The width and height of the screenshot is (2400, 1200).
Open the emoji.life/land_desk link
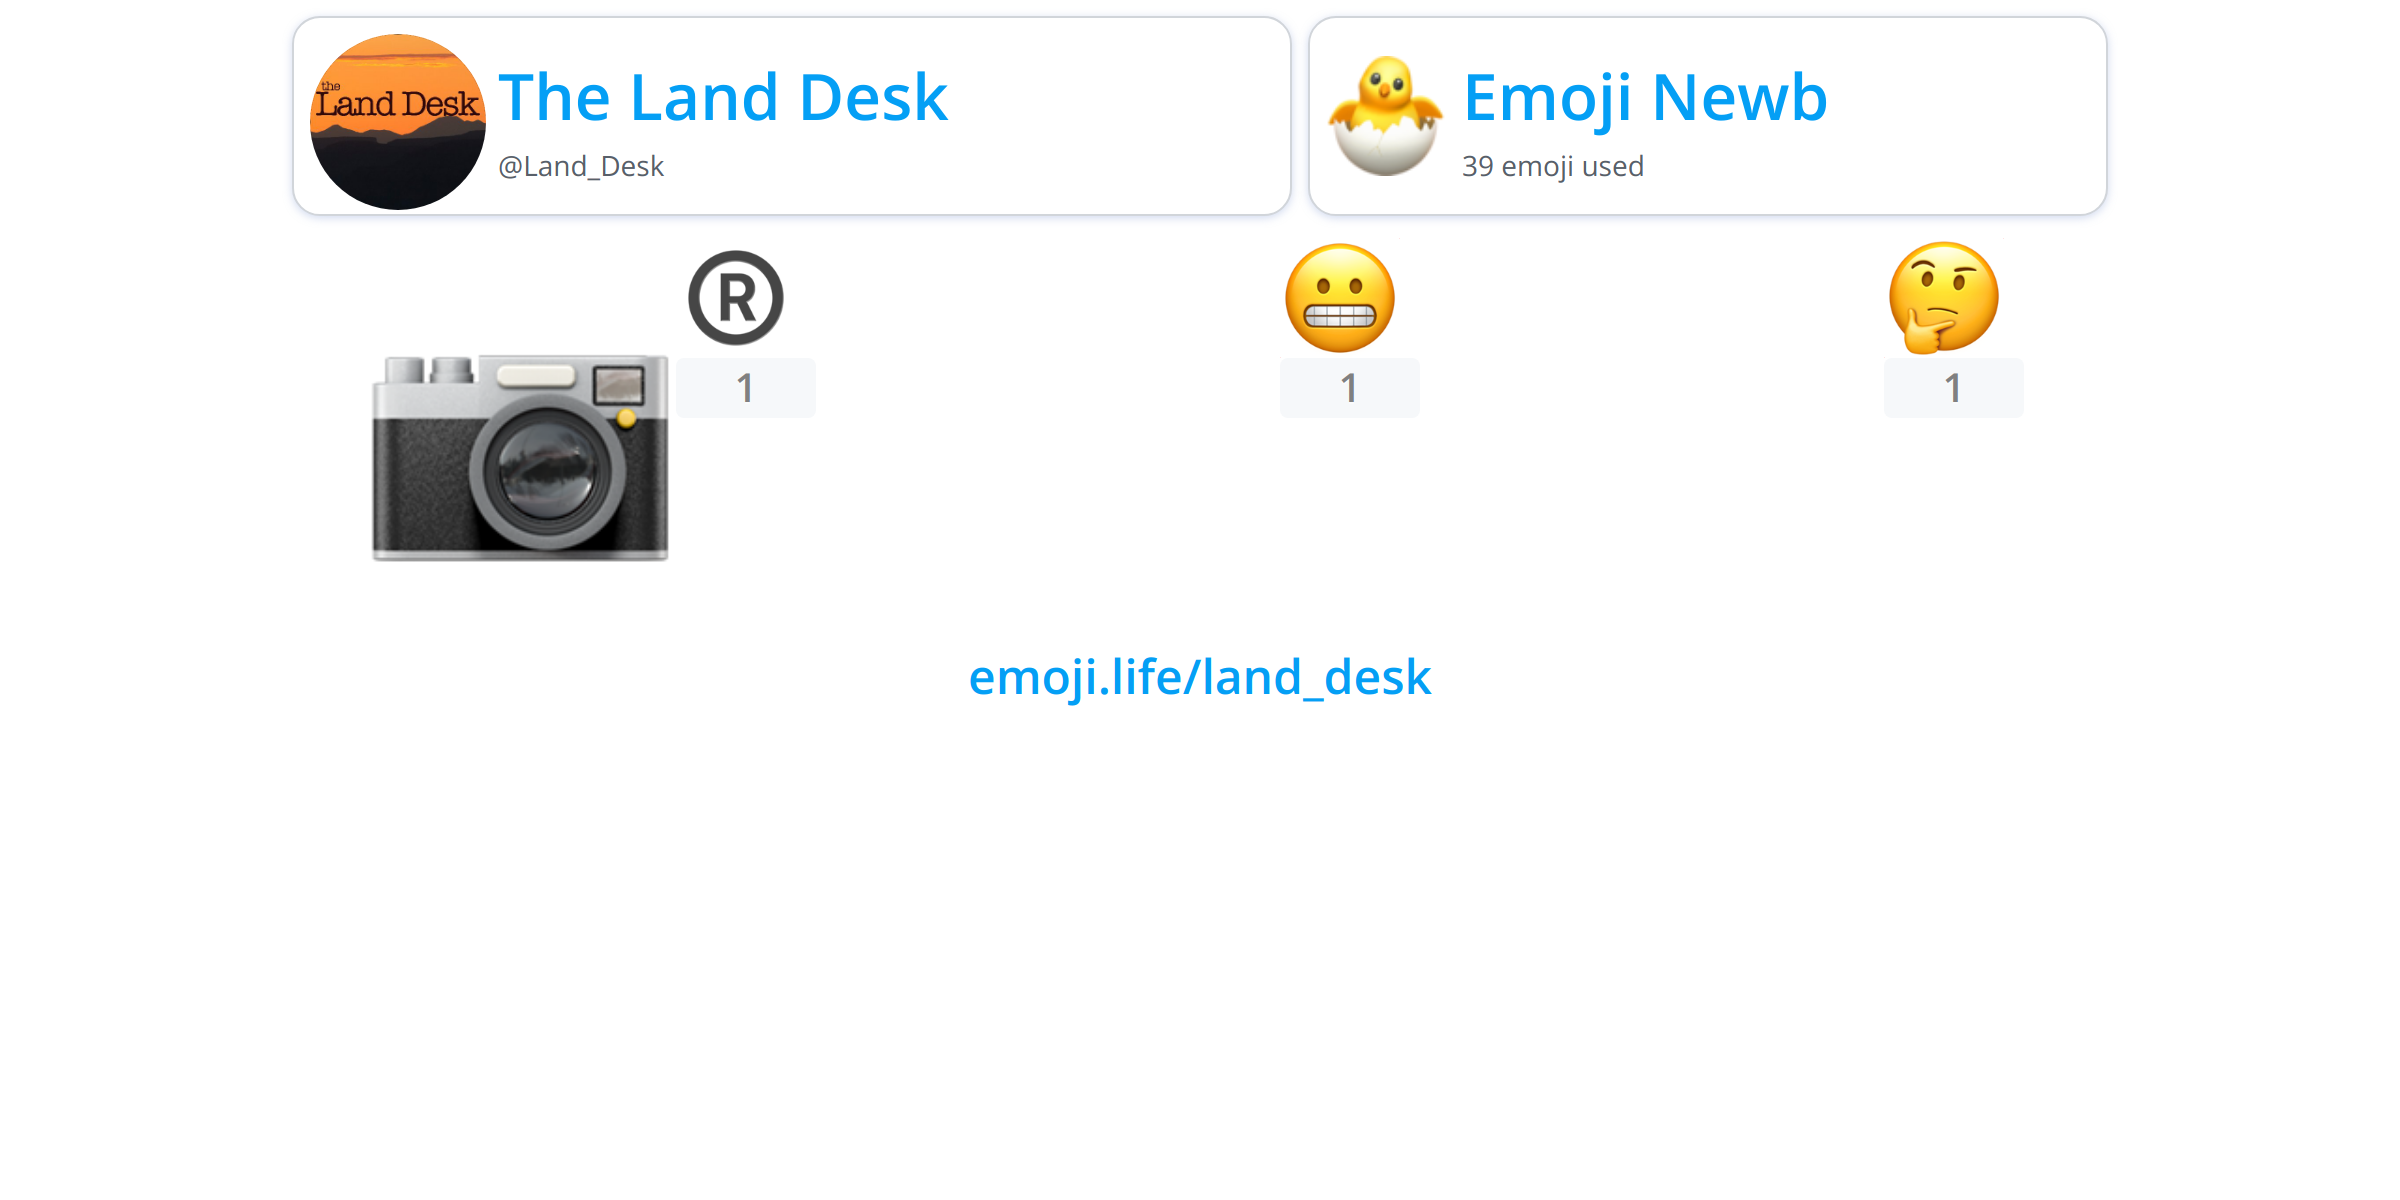click(x=1200, y=677)
